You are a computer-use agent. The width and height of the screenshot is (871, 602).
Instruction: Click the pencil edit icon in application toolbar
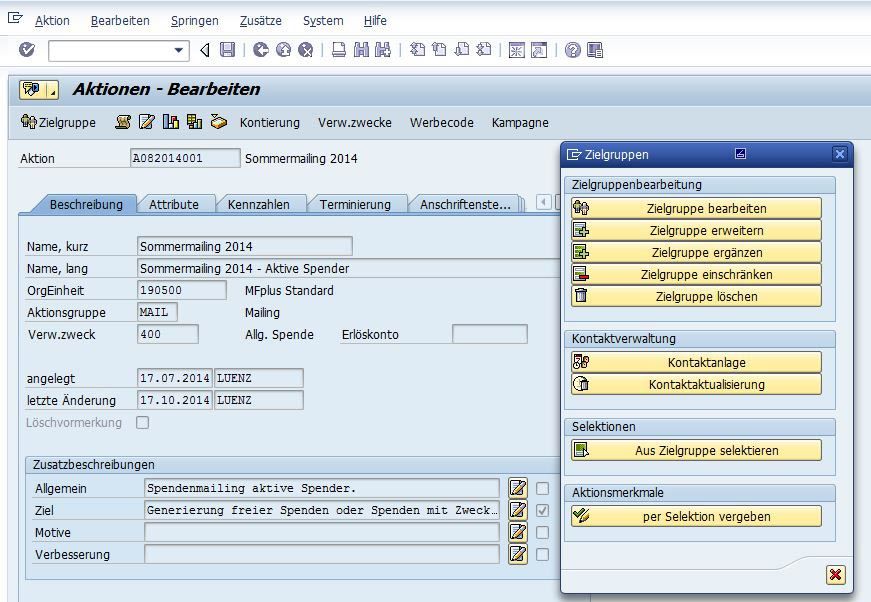click(x=147, y=122)
